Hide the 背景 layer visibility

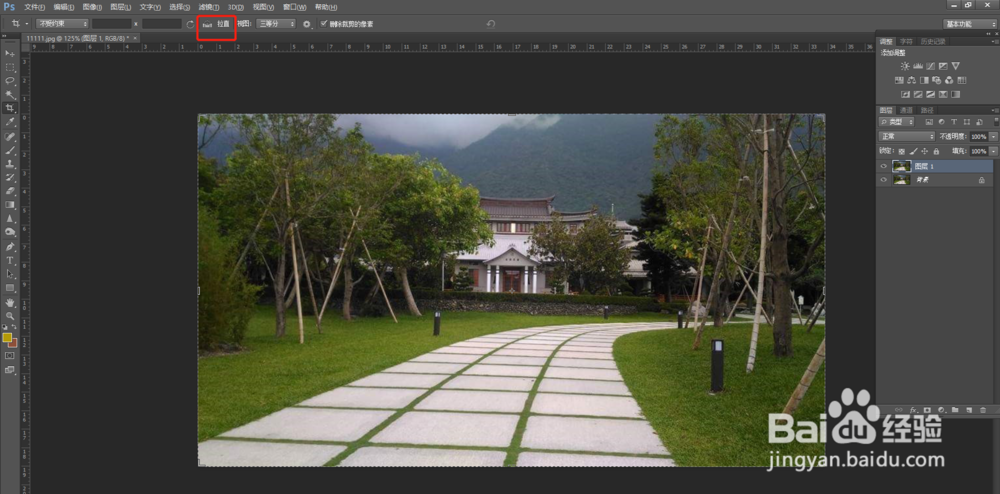883,180
